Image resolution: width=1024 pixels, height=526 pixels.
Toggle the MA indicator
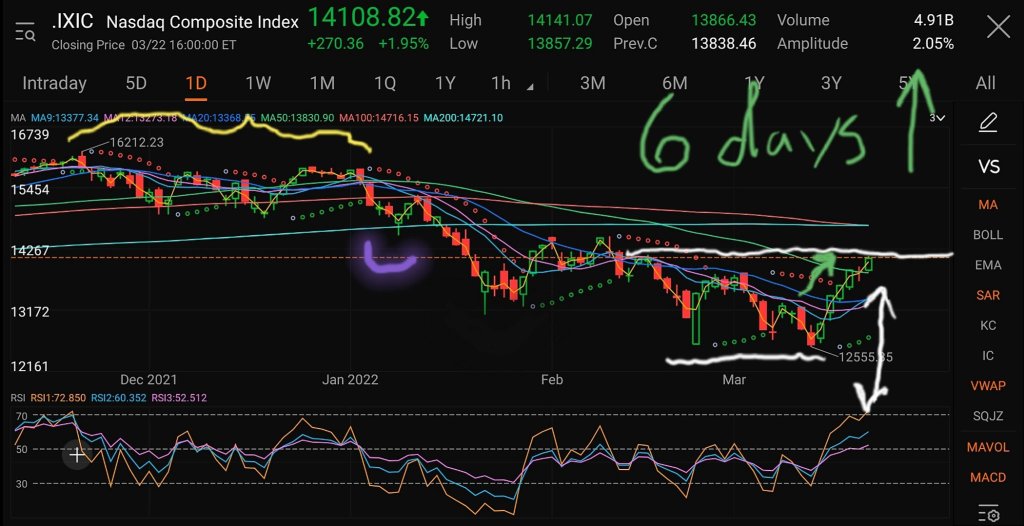pos(988,205)
